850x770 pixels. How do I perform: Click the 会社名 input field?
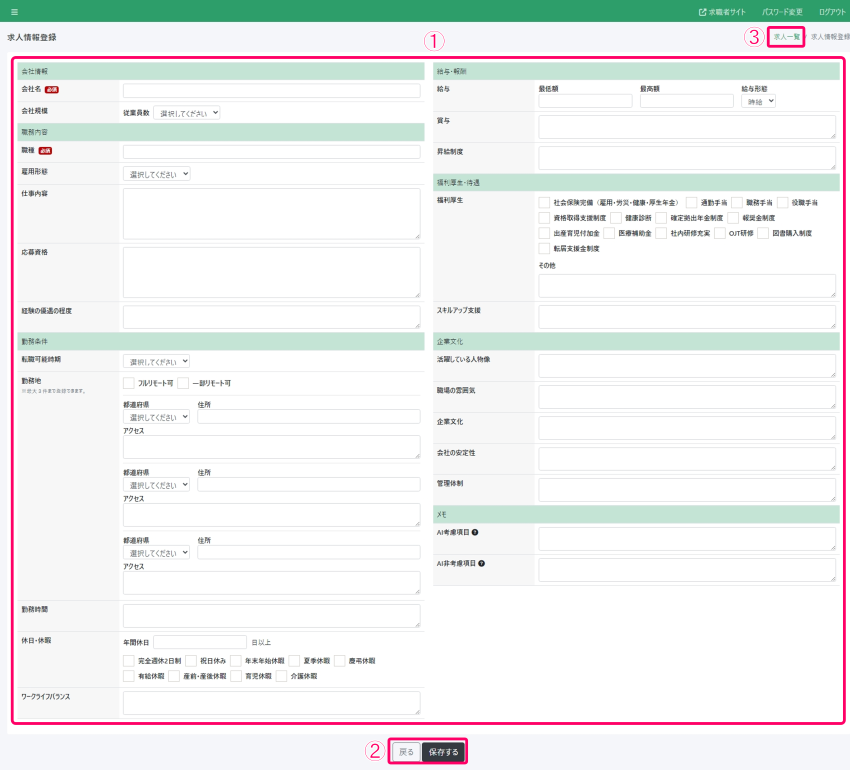click(271, 91)
